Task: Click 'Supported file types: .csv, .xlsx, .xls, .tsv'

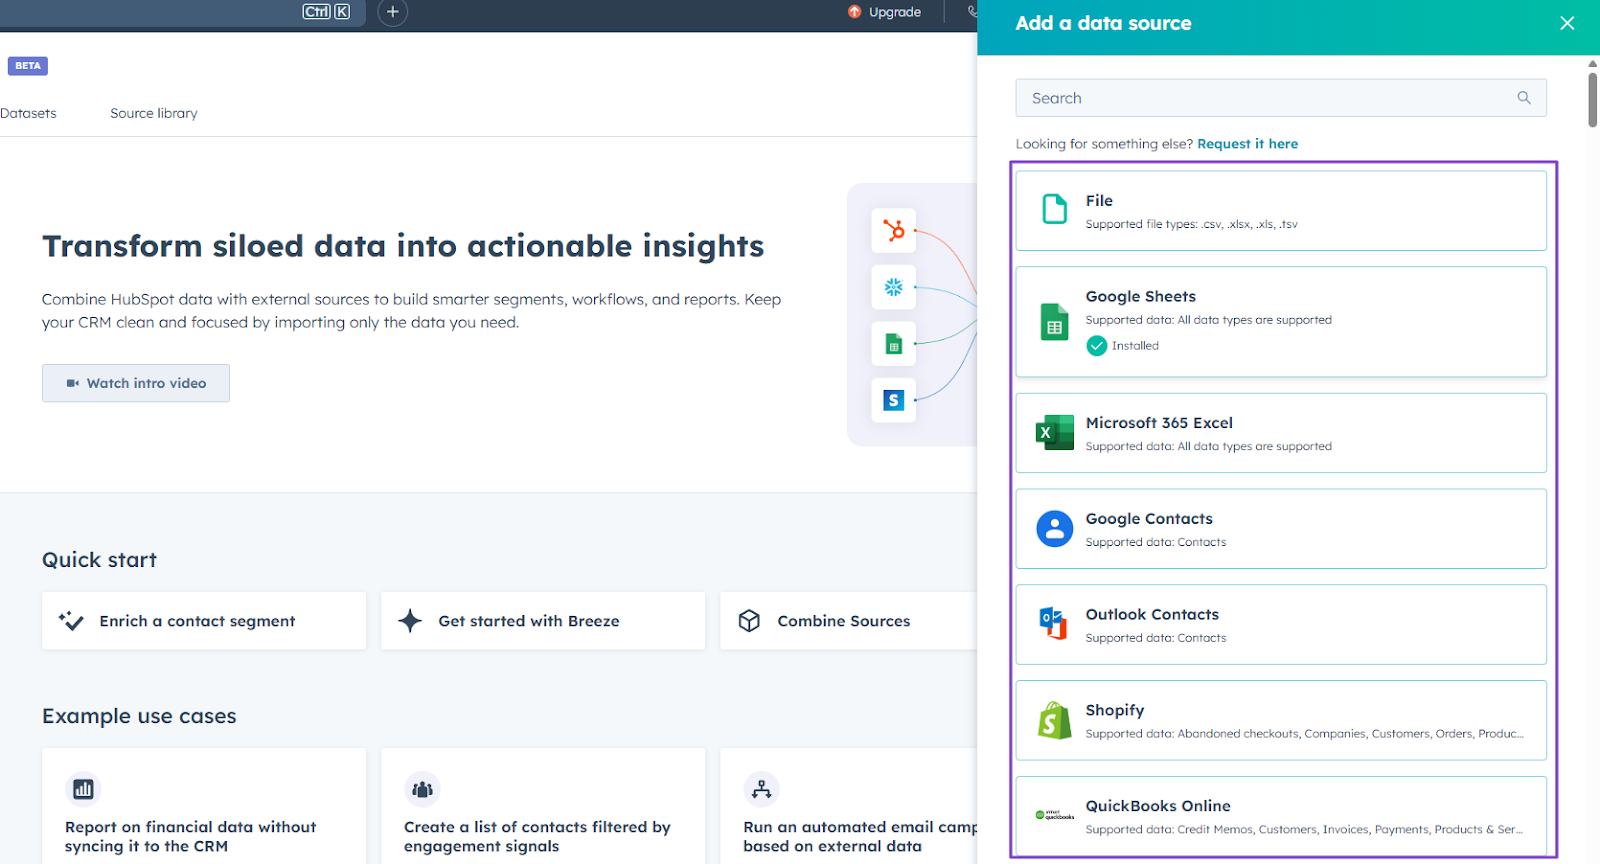Action: (1191, 224)
